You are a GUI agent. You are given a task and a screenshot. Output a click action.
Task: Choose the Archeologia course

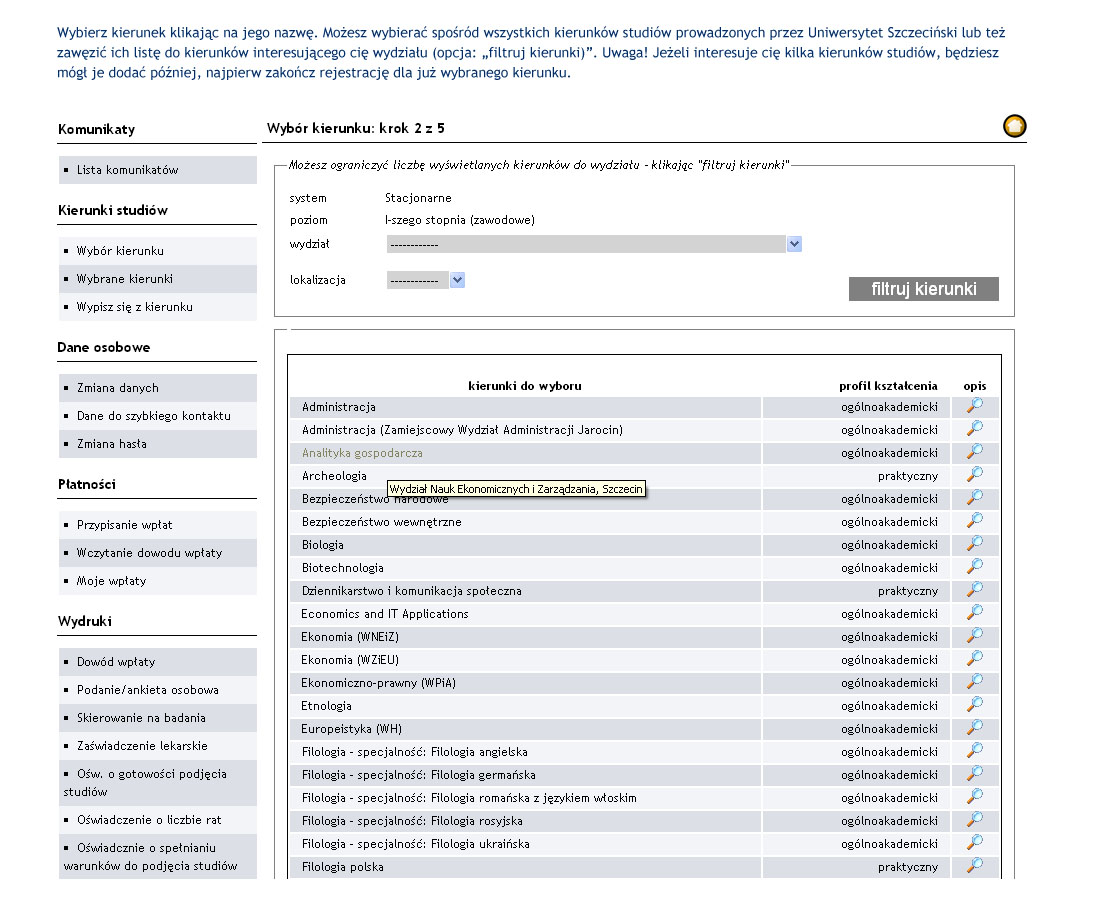pos(334,476)
